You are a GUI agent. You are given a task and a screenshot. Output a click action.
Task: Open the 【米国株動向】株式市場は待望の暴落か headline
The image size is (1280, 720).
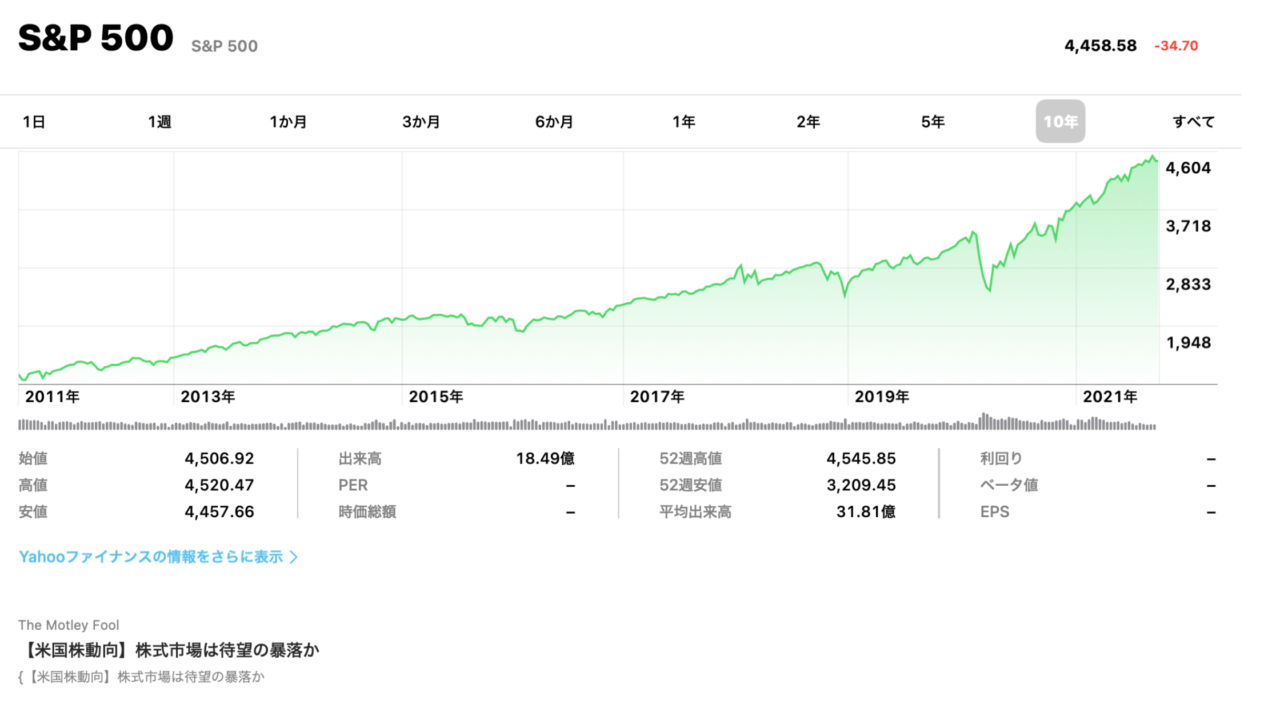[x=169, y=650]
